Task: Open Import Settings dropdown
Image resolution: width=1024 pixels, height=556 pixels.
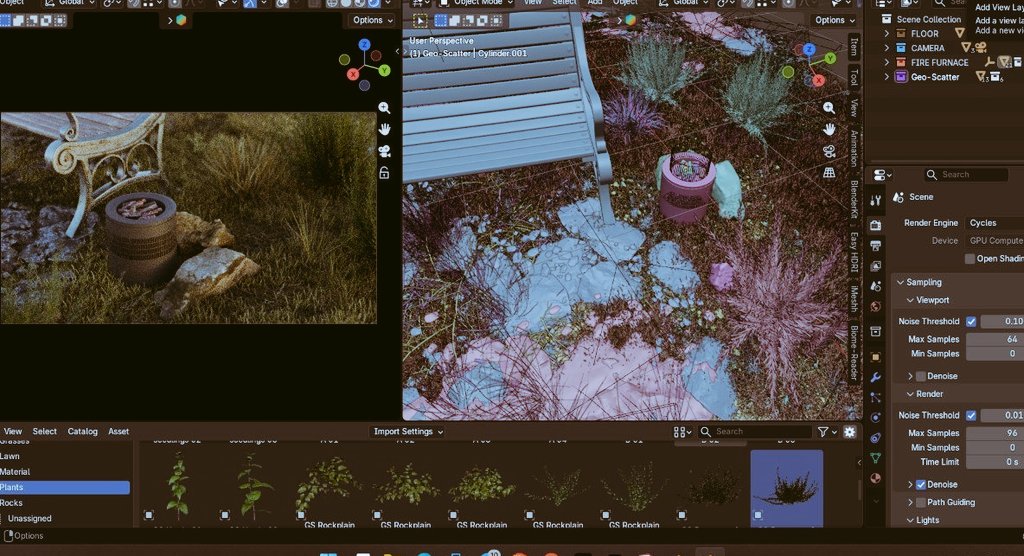Action: click(x=408, y=432)
